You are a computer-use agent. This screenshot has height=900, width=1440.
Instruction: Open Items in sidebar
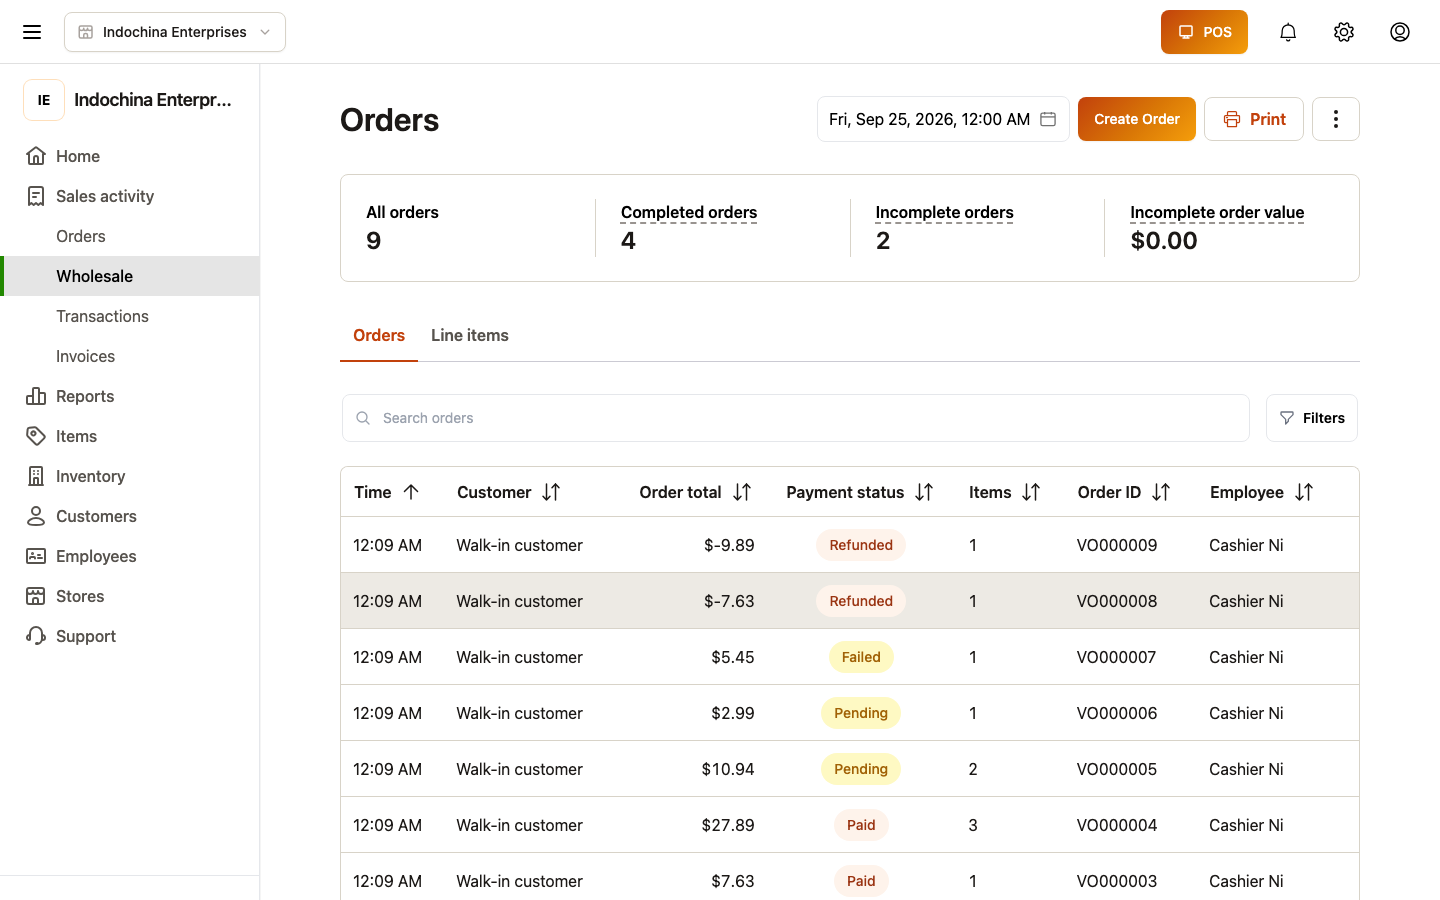click(130, 436)
